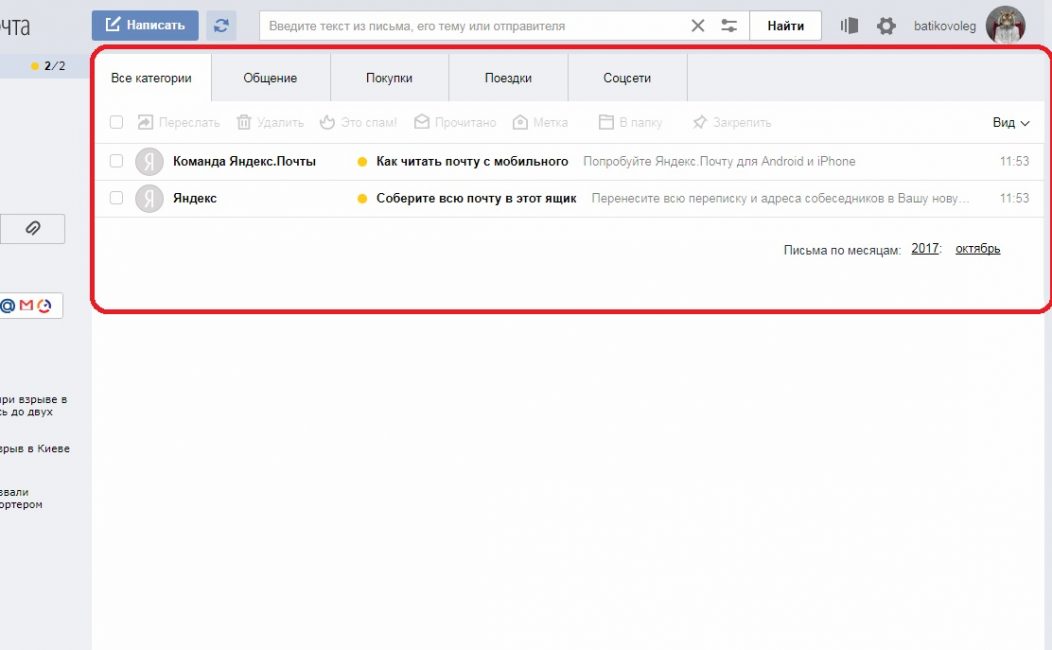Click the Найти search button
Viewport: 1052px width, 650px height.
786,25
